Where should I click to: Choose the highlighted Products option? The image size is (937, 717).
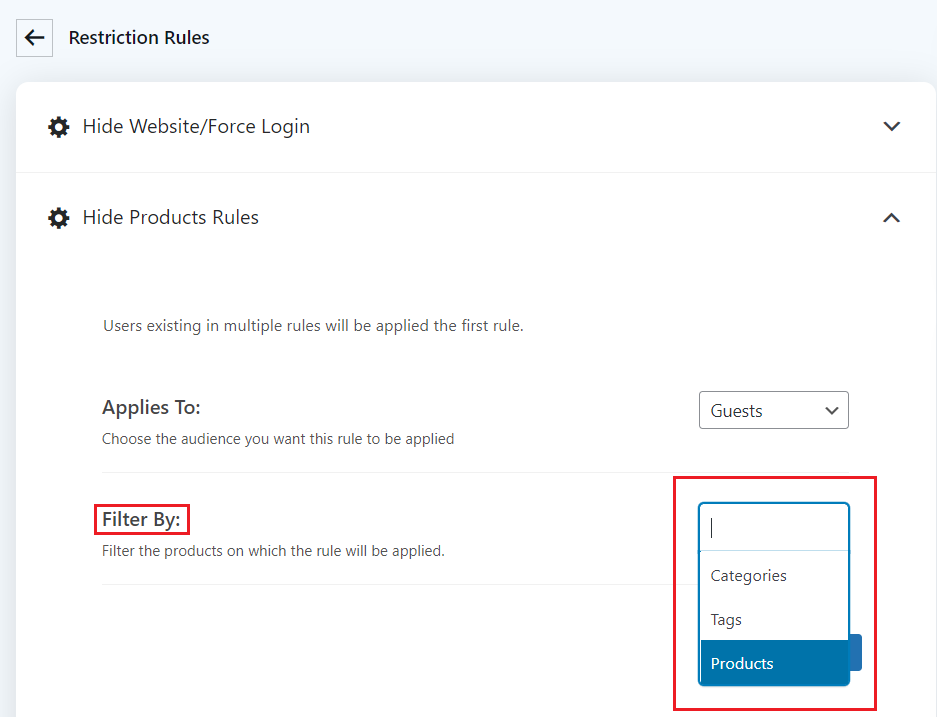[x=774, y=663]
